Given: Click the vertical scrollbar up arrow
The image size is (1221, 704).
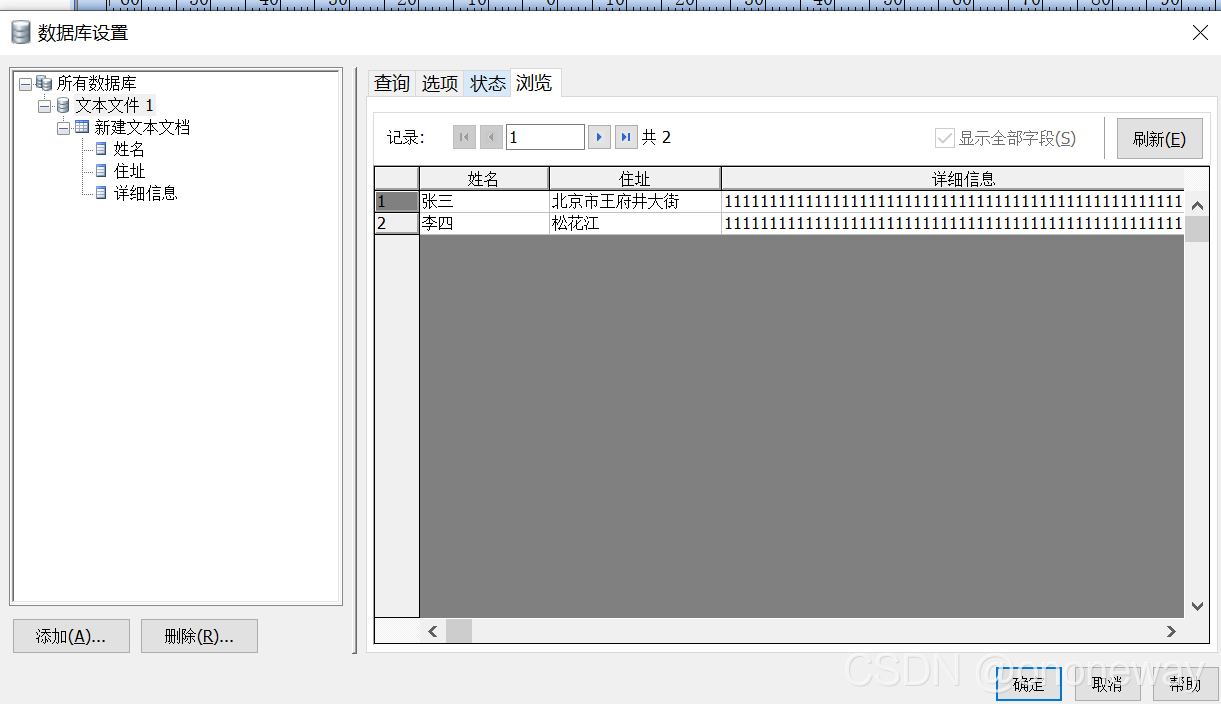Looking at the screenshot, I should click(1197, 203).
